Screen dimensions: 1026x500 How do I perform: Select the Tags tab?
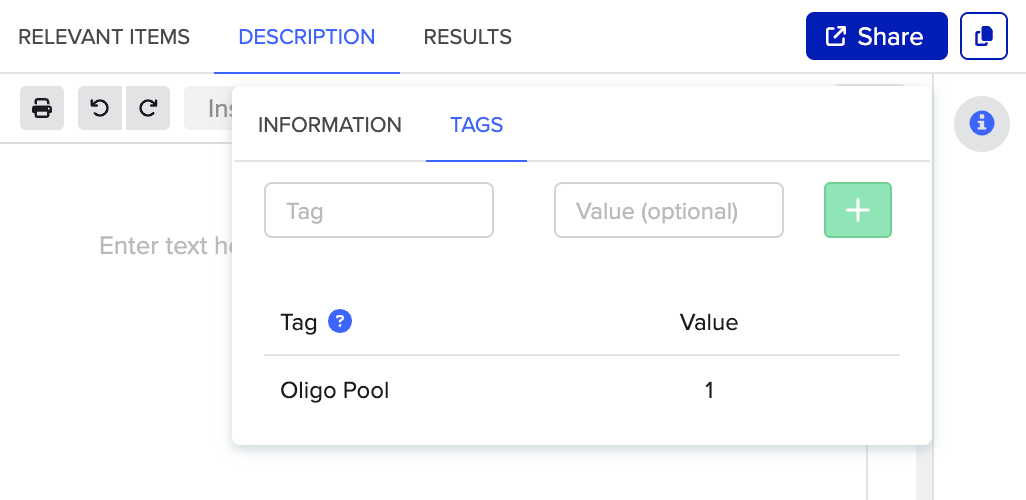[476, 125]
